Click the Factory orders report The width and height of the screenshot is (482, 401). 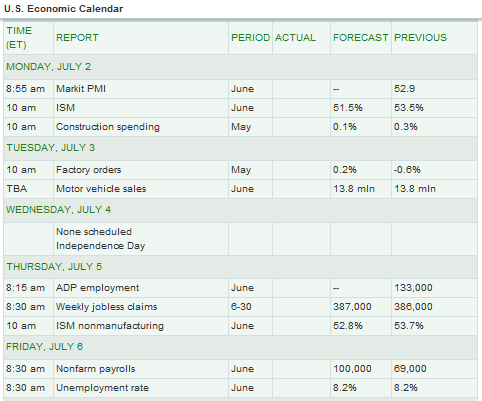[x=88, y=170]
